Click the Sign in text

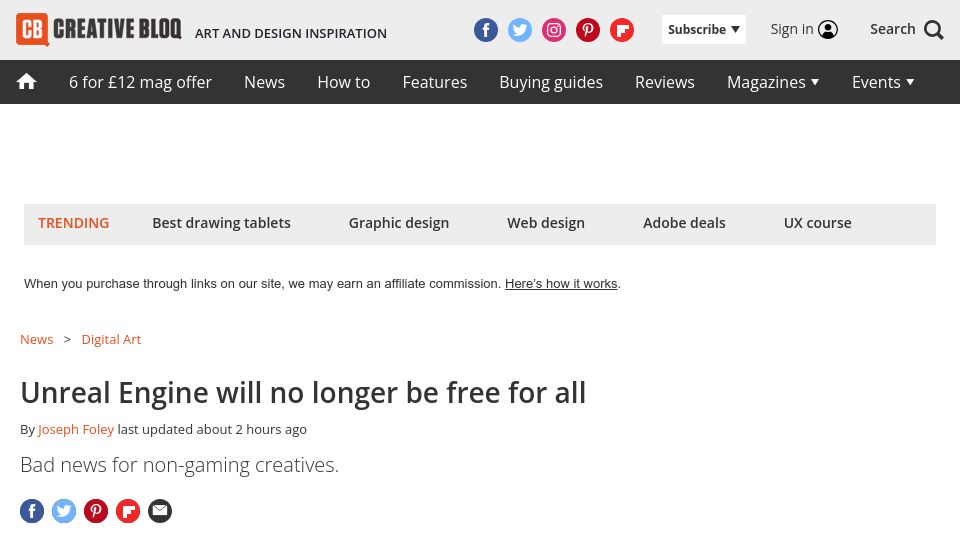point(792,29)
